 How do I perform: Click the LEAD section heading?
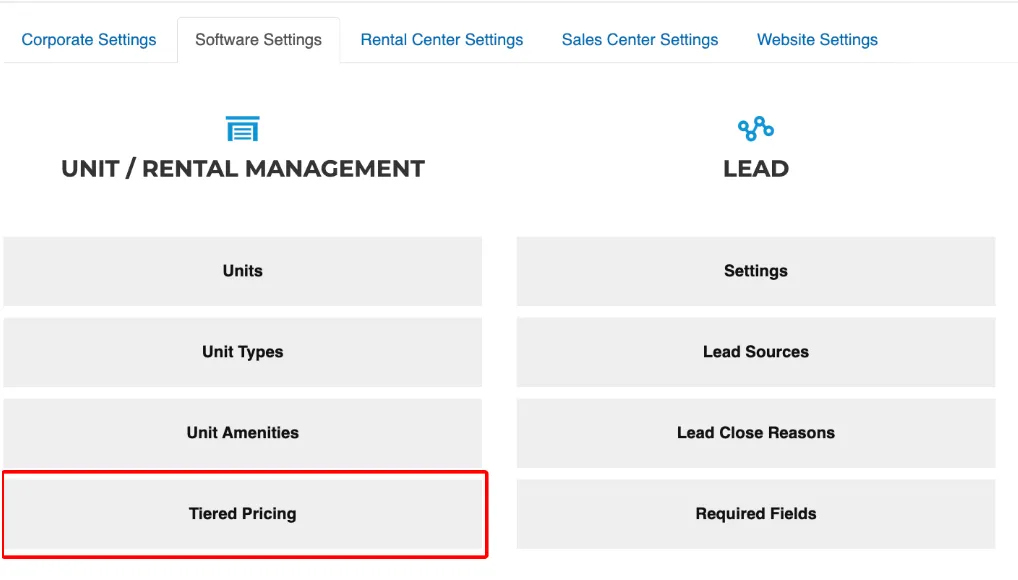pos(756,169)
